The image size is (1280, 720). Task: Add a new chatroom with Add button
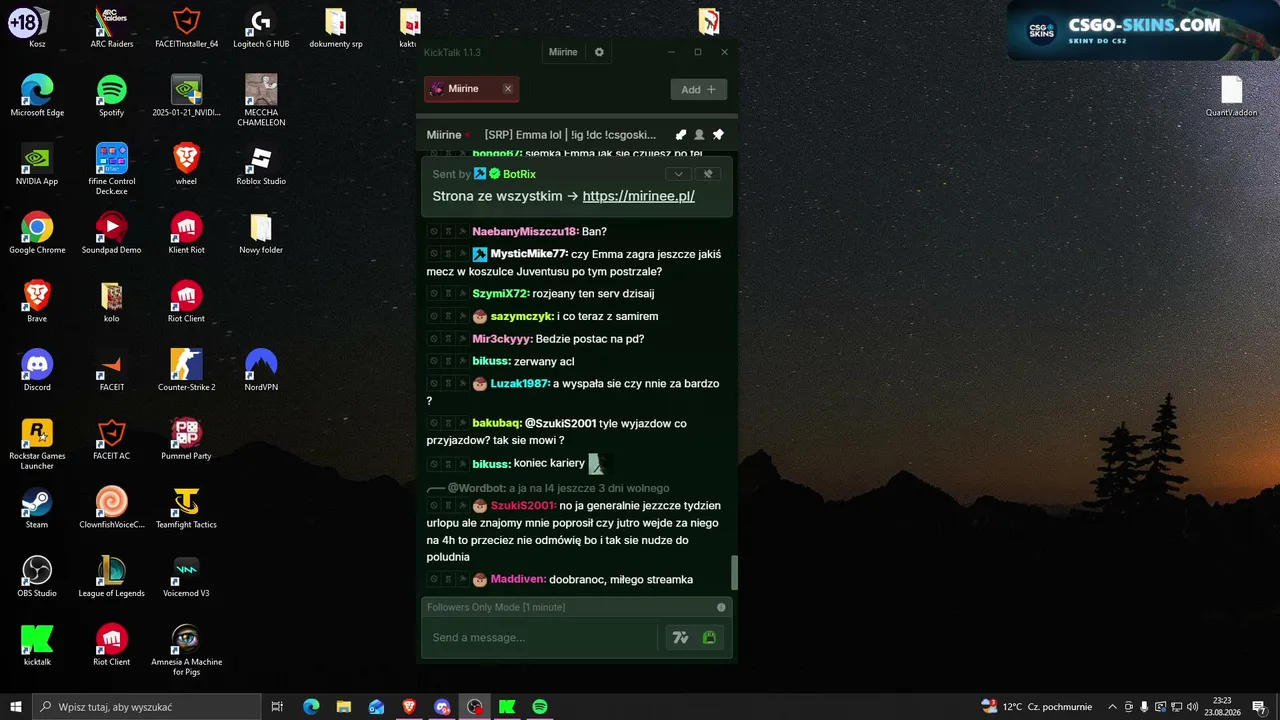(x=698, y=89)
